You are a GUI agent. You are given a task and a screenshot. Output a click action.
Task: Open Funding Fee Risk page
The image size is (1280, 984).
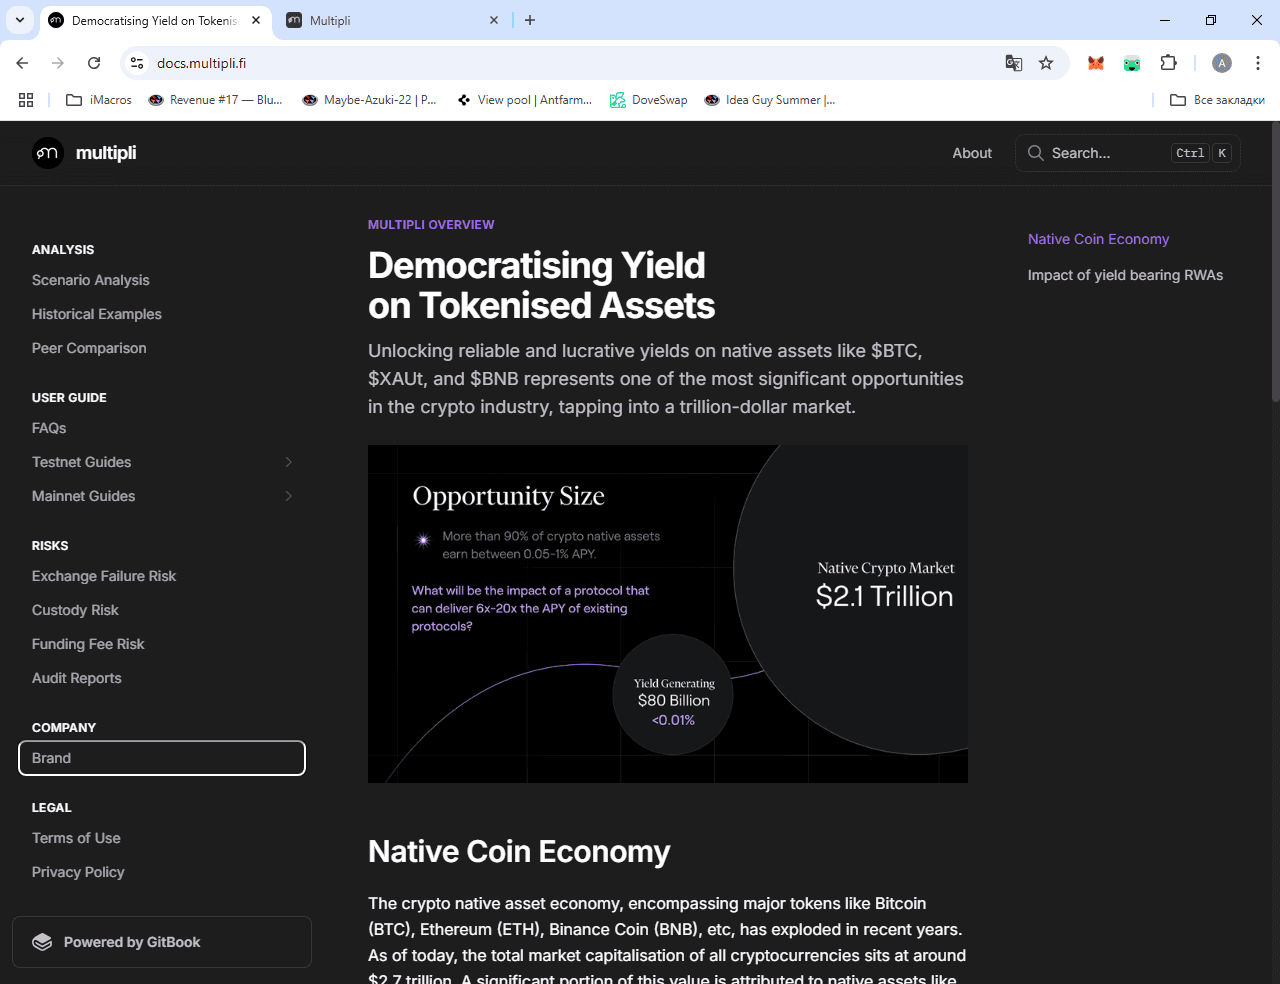88,644
